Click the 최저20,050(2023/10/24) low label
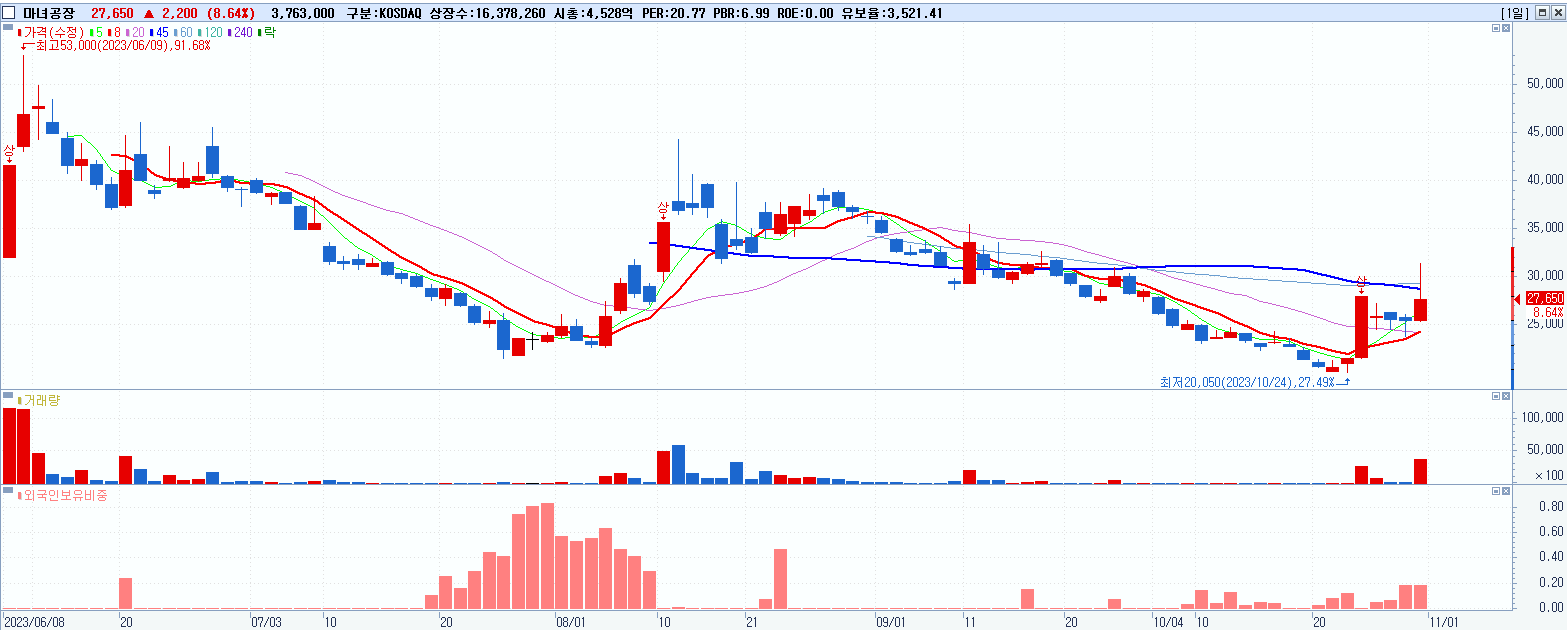1567x630 pixels. pos(1247,382)
